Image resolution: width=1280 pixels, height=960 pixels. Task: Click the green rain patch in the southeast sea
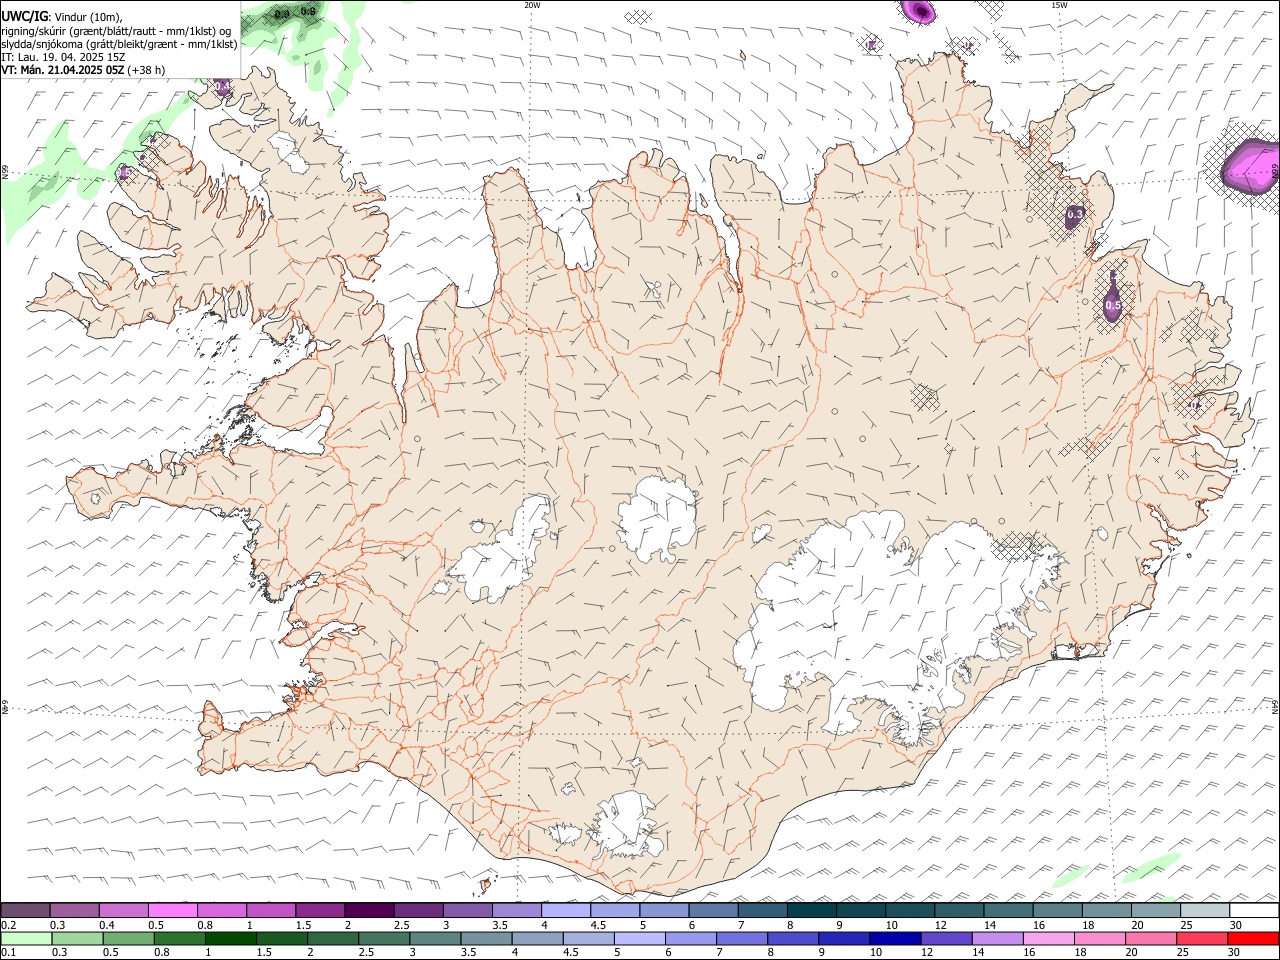click(1150, 867)
